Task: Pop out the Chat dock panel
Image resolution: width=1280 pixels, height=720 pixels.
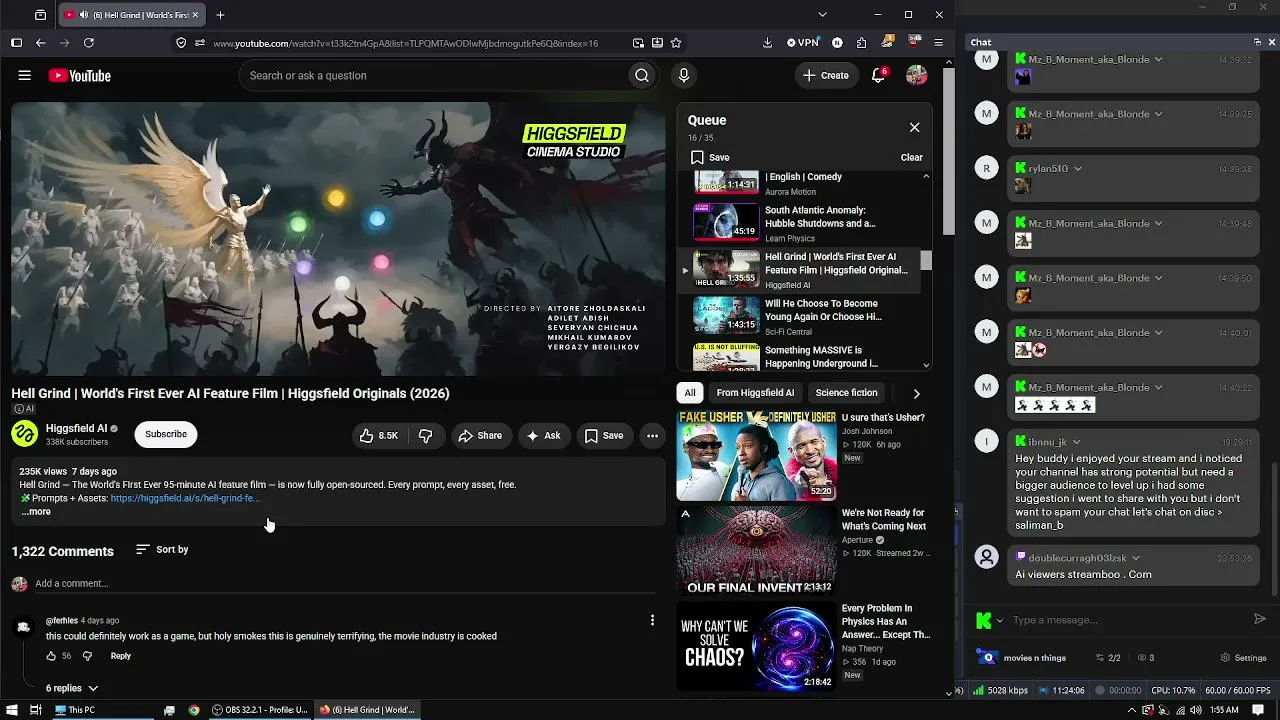Action: coord(1257,42)
